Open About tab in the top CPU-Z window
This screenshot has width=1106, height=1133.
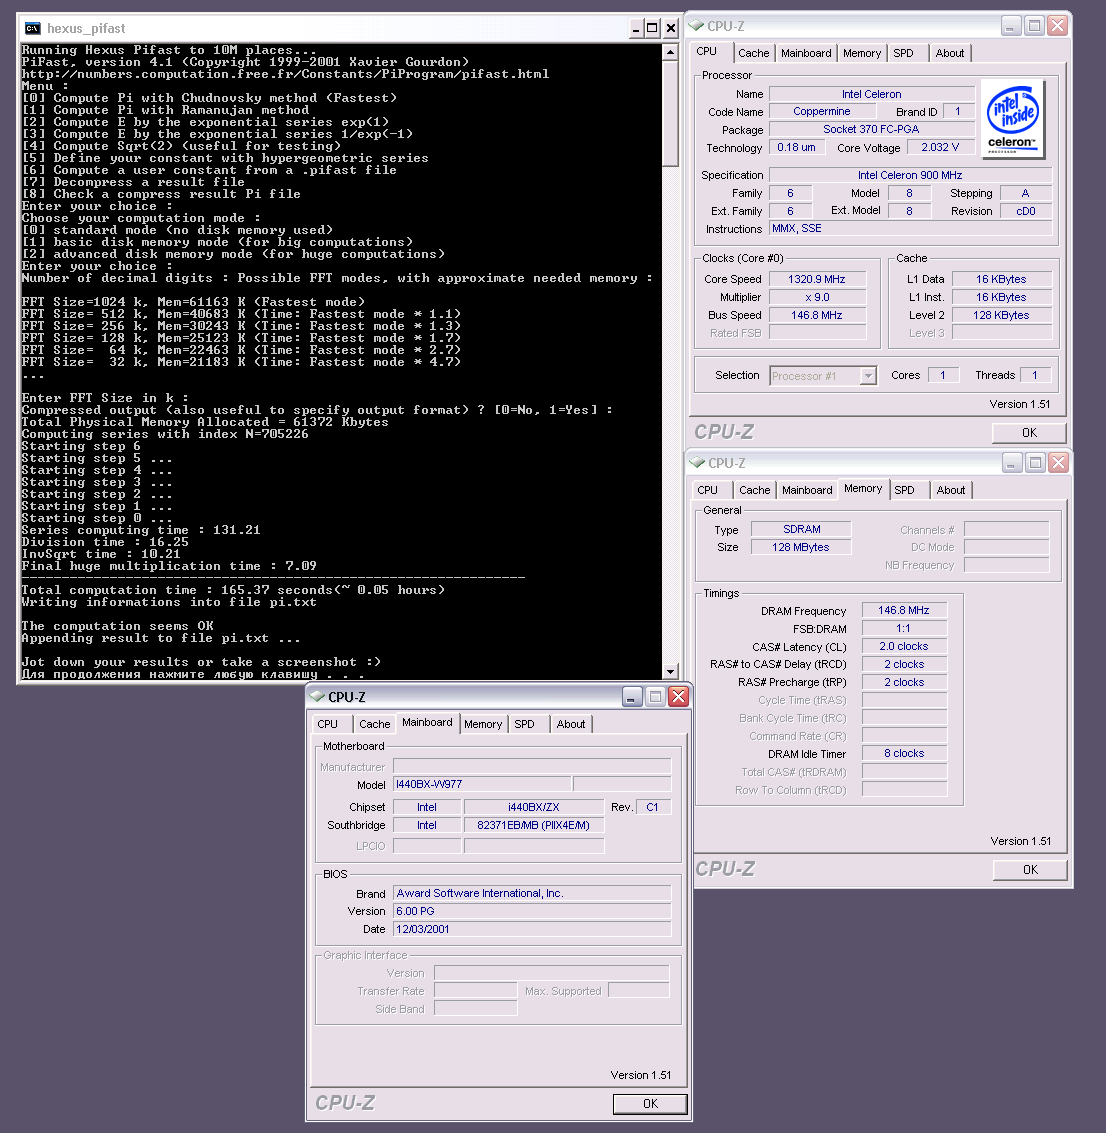(x=949, y=53)
